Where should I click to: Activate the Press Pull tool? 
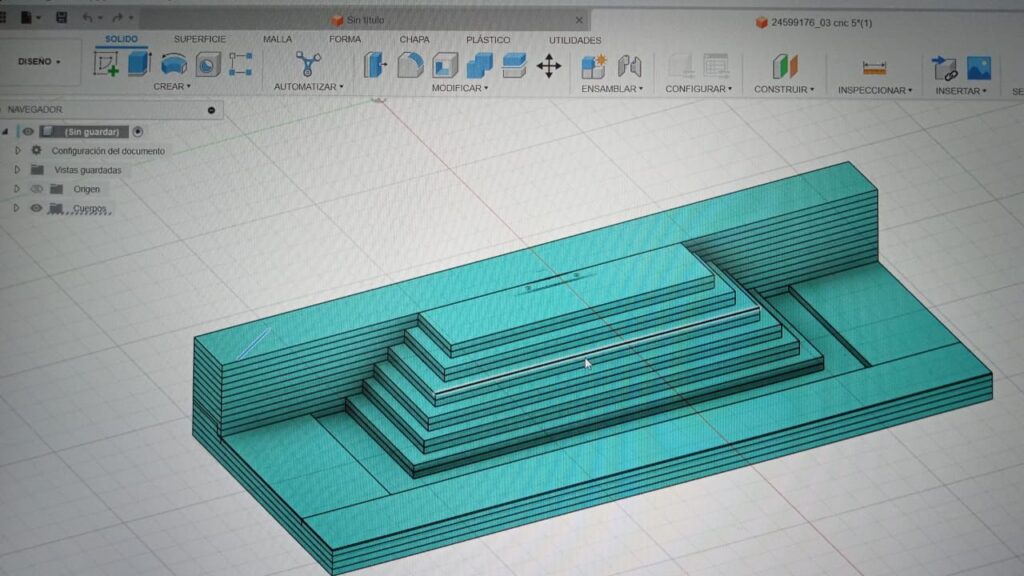[375, 66]
